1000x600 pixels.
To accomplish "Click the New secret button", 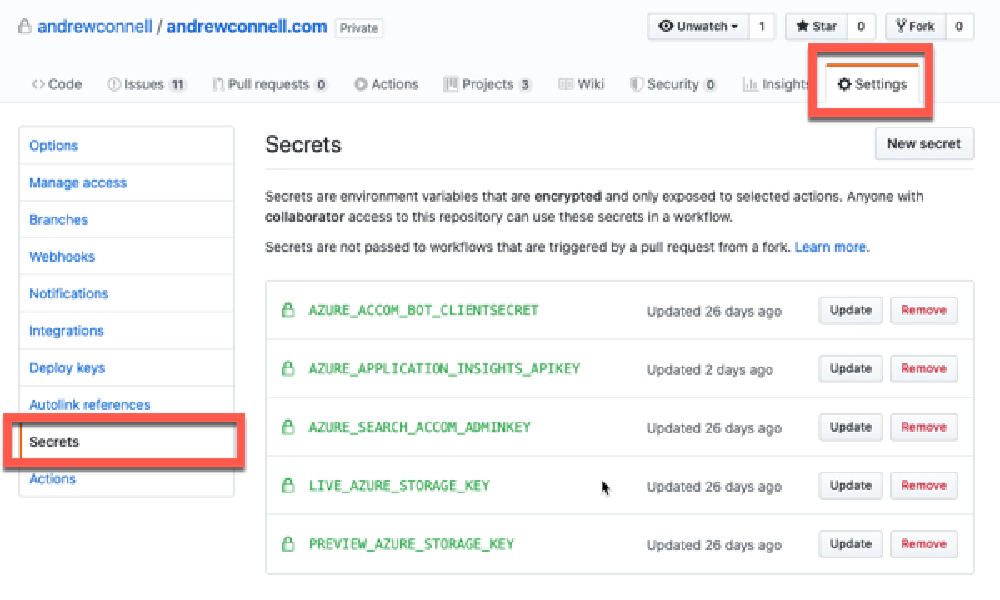I will click(924, 143).
